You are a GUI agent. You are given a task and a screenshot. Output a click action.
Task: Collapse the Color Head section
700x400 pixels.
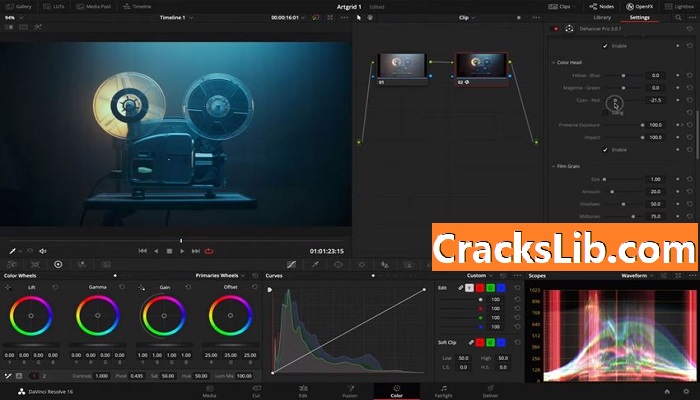(554, 62)
